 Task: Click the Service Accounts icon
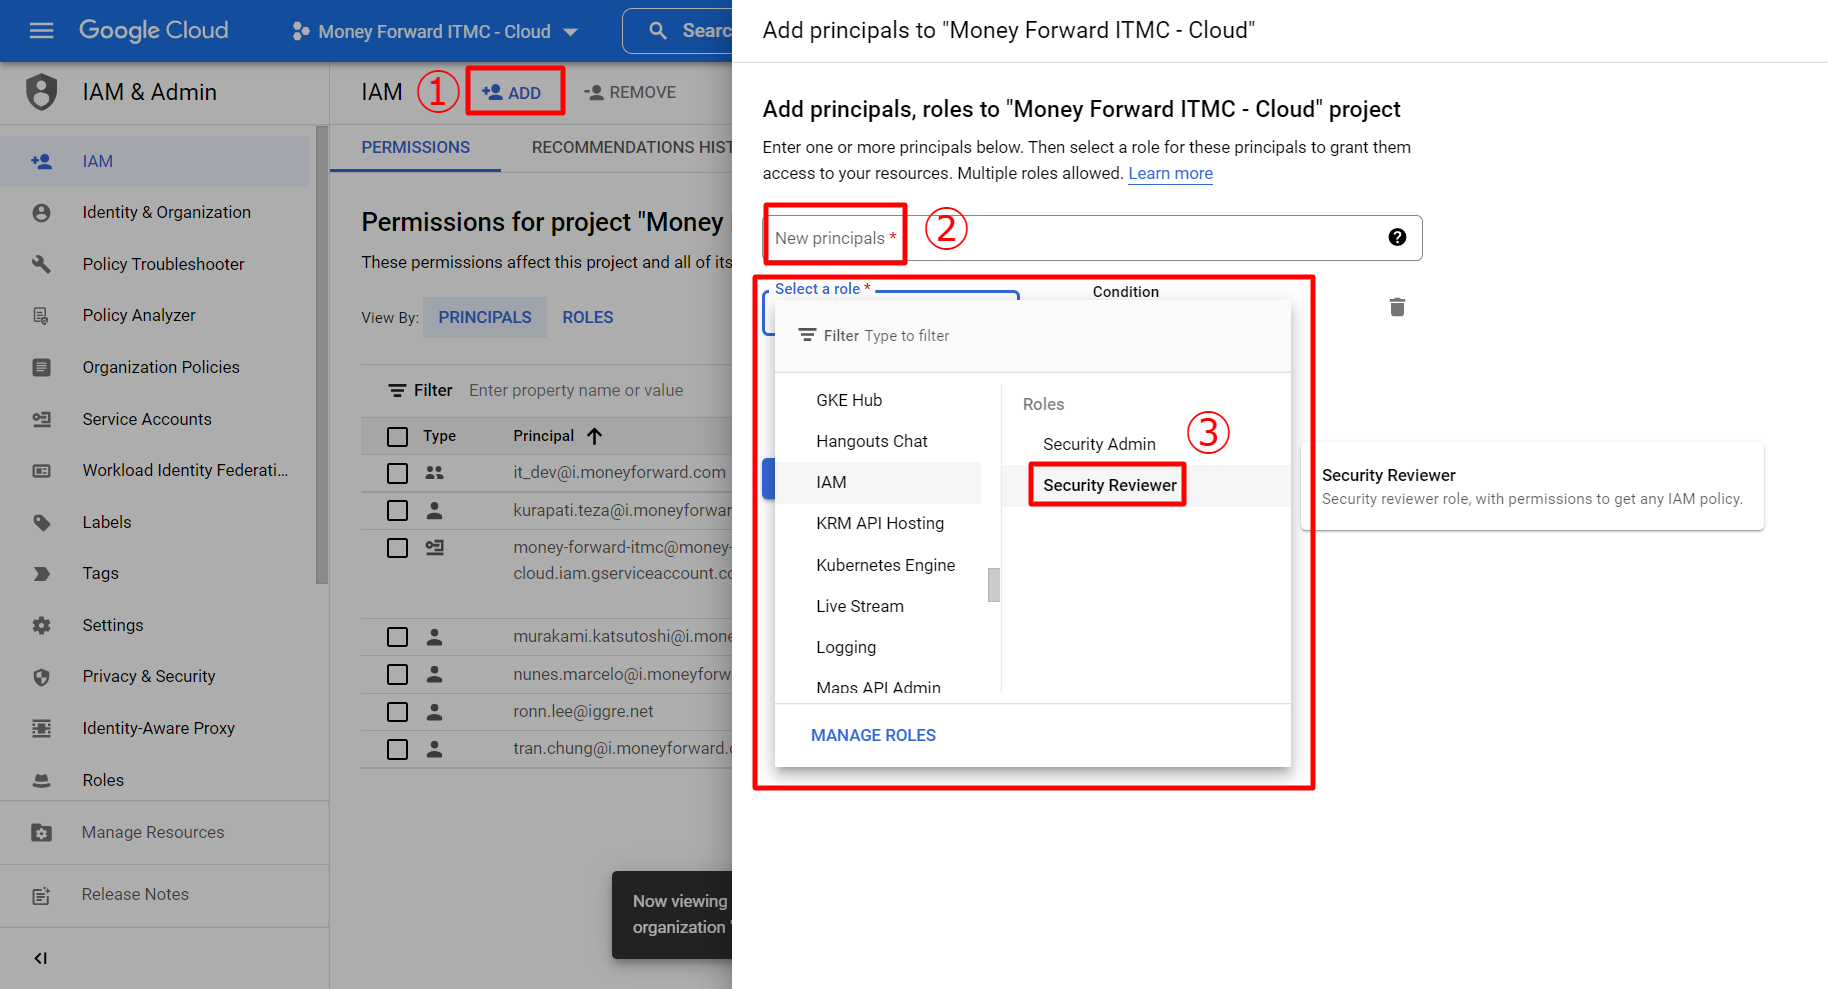pos(41,419)
